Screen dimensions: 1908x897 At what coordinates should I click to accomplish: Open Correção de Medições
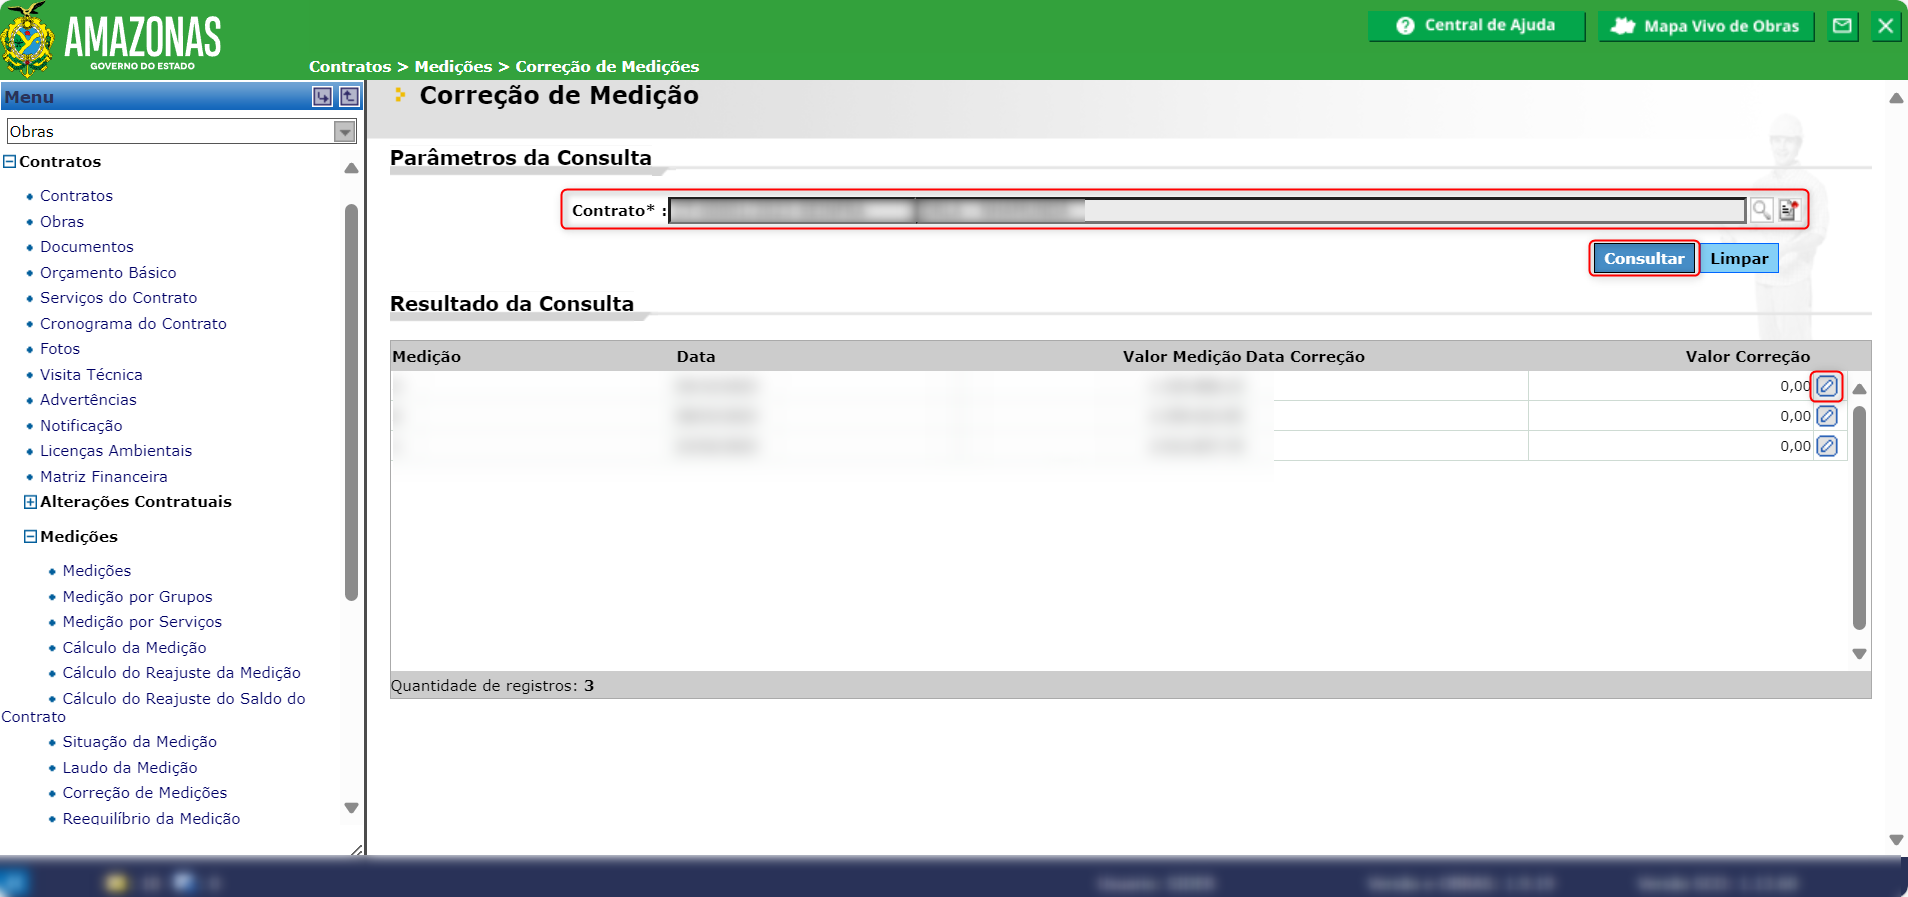point(145,793)
